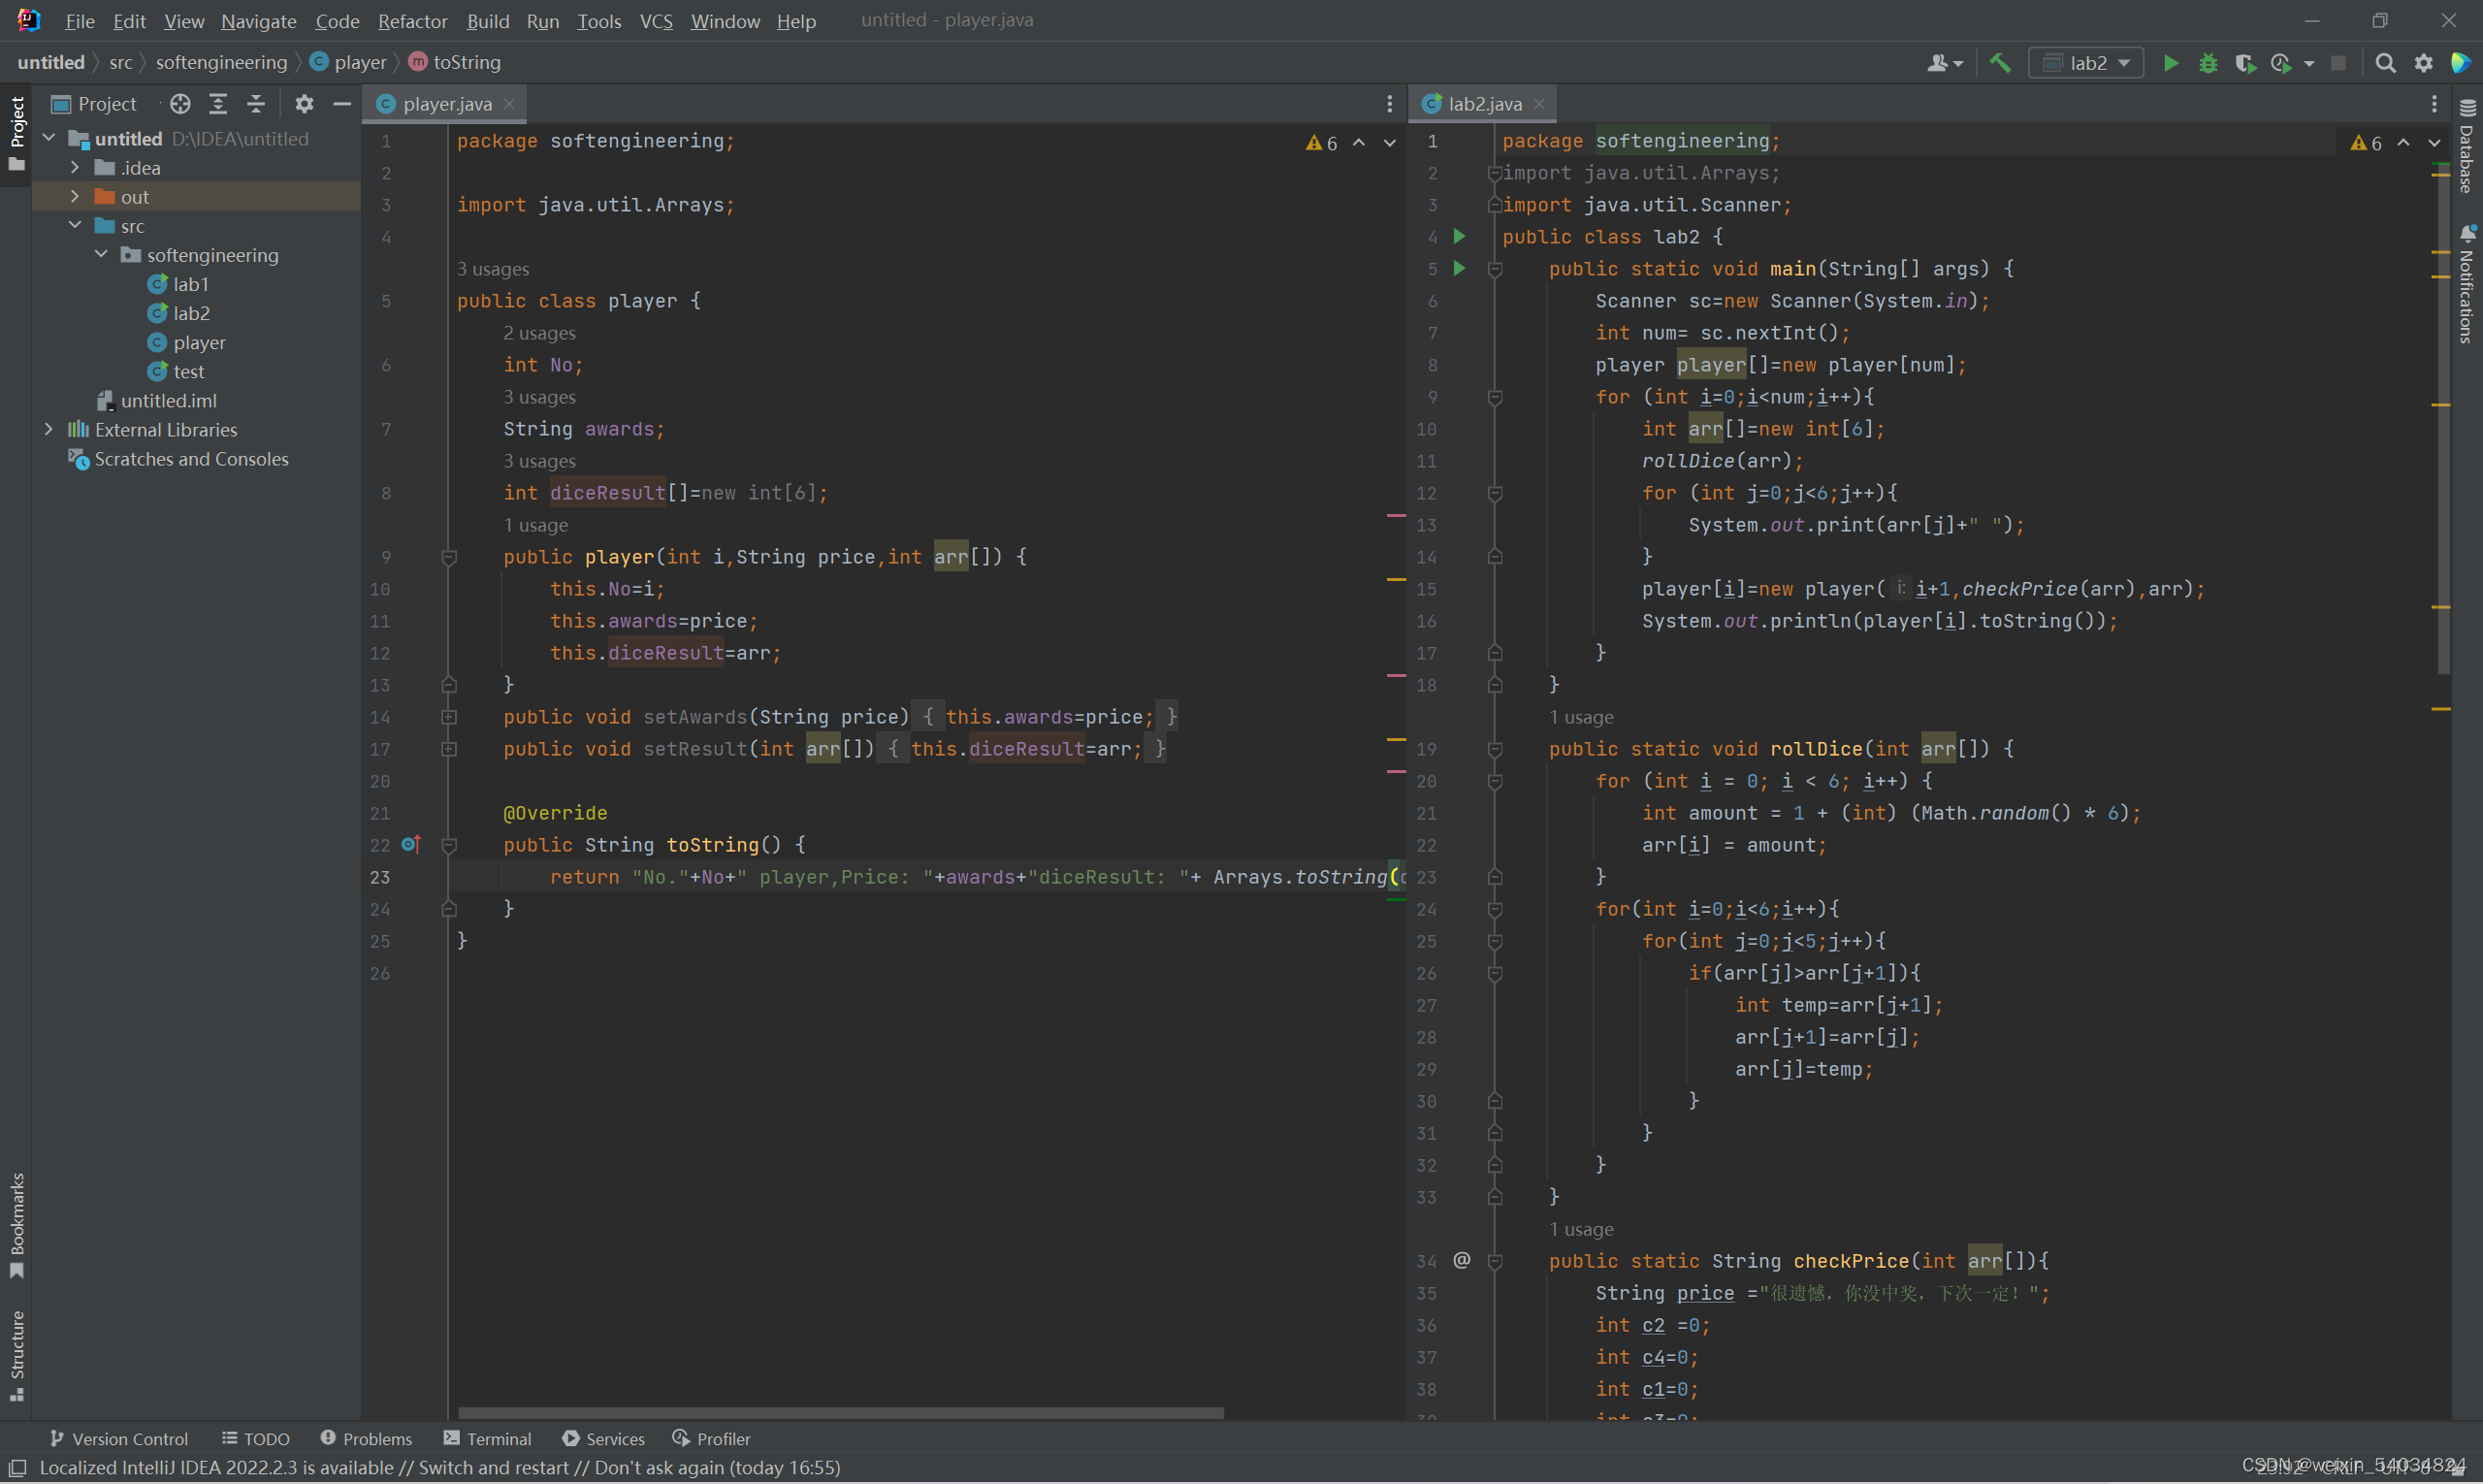Expand the out folder
The height and width of the screenshot is (1484, 2483).
pos(75,196)
